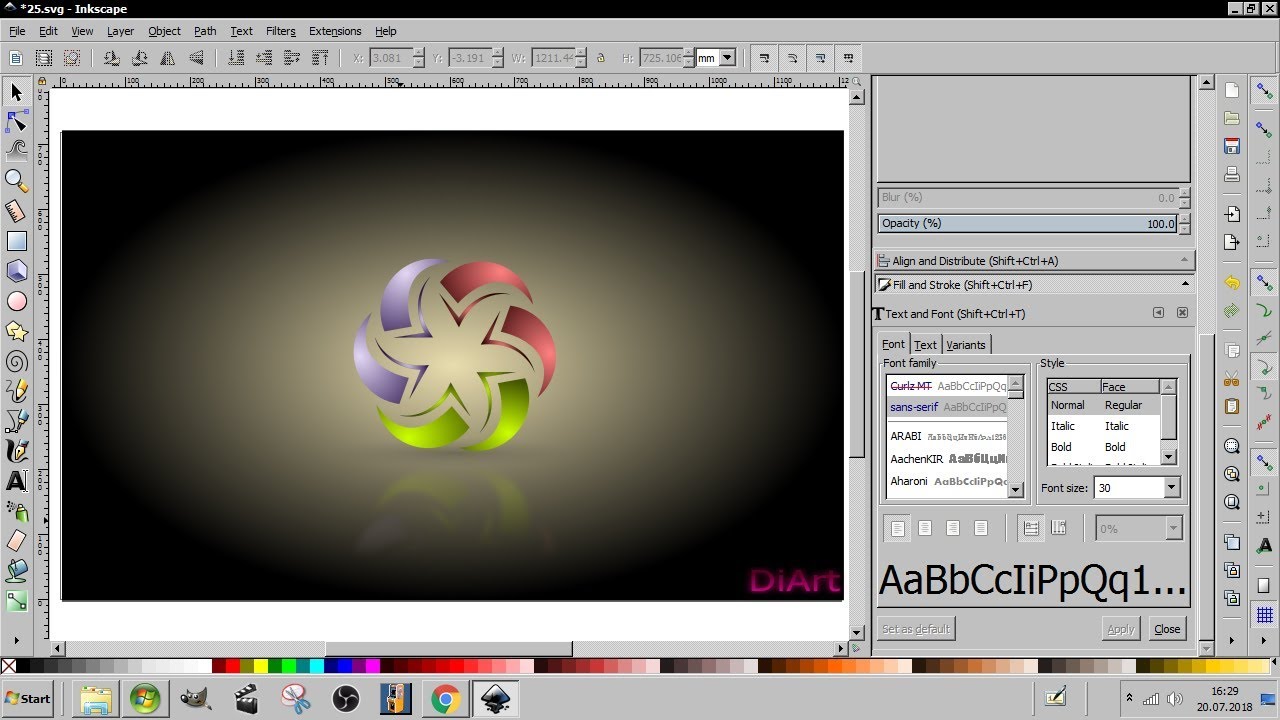The width and height of the screenshot is (1280, 720).
Task: Select the Measure tool
Action: pos(16,211)
